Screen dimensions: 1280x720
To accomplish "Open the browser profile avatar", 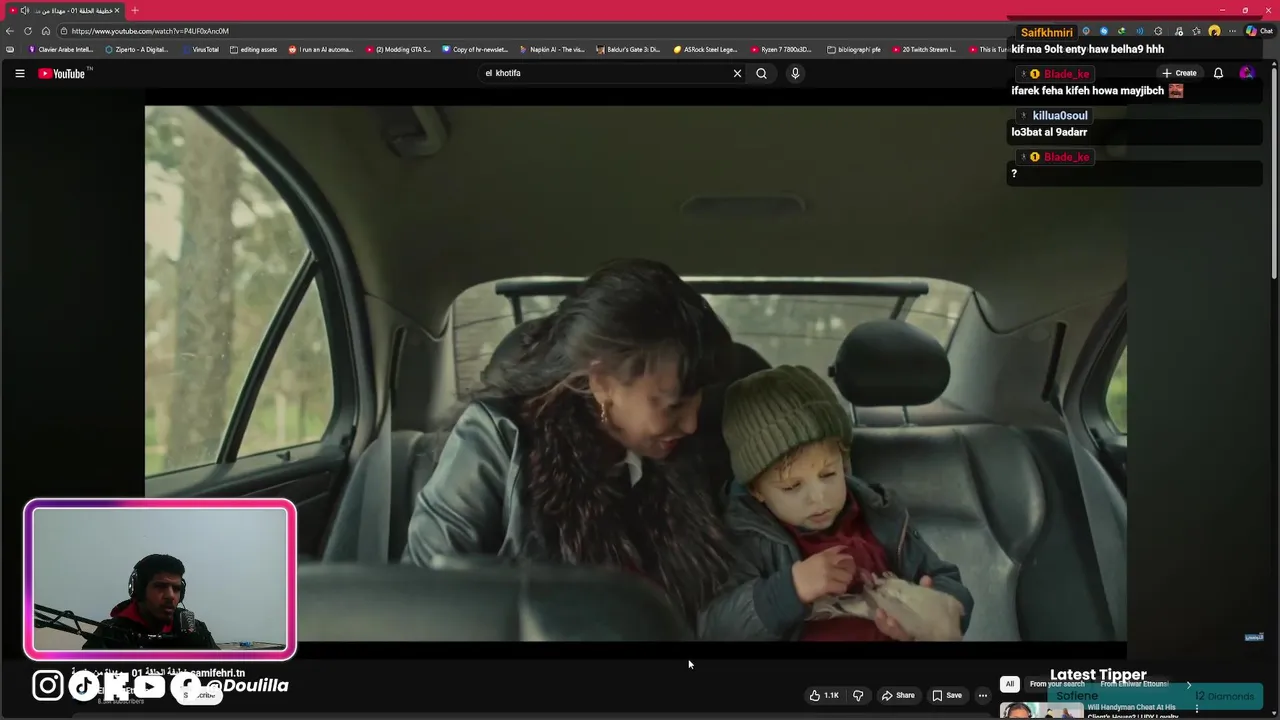I will (x=1214, y=31).
